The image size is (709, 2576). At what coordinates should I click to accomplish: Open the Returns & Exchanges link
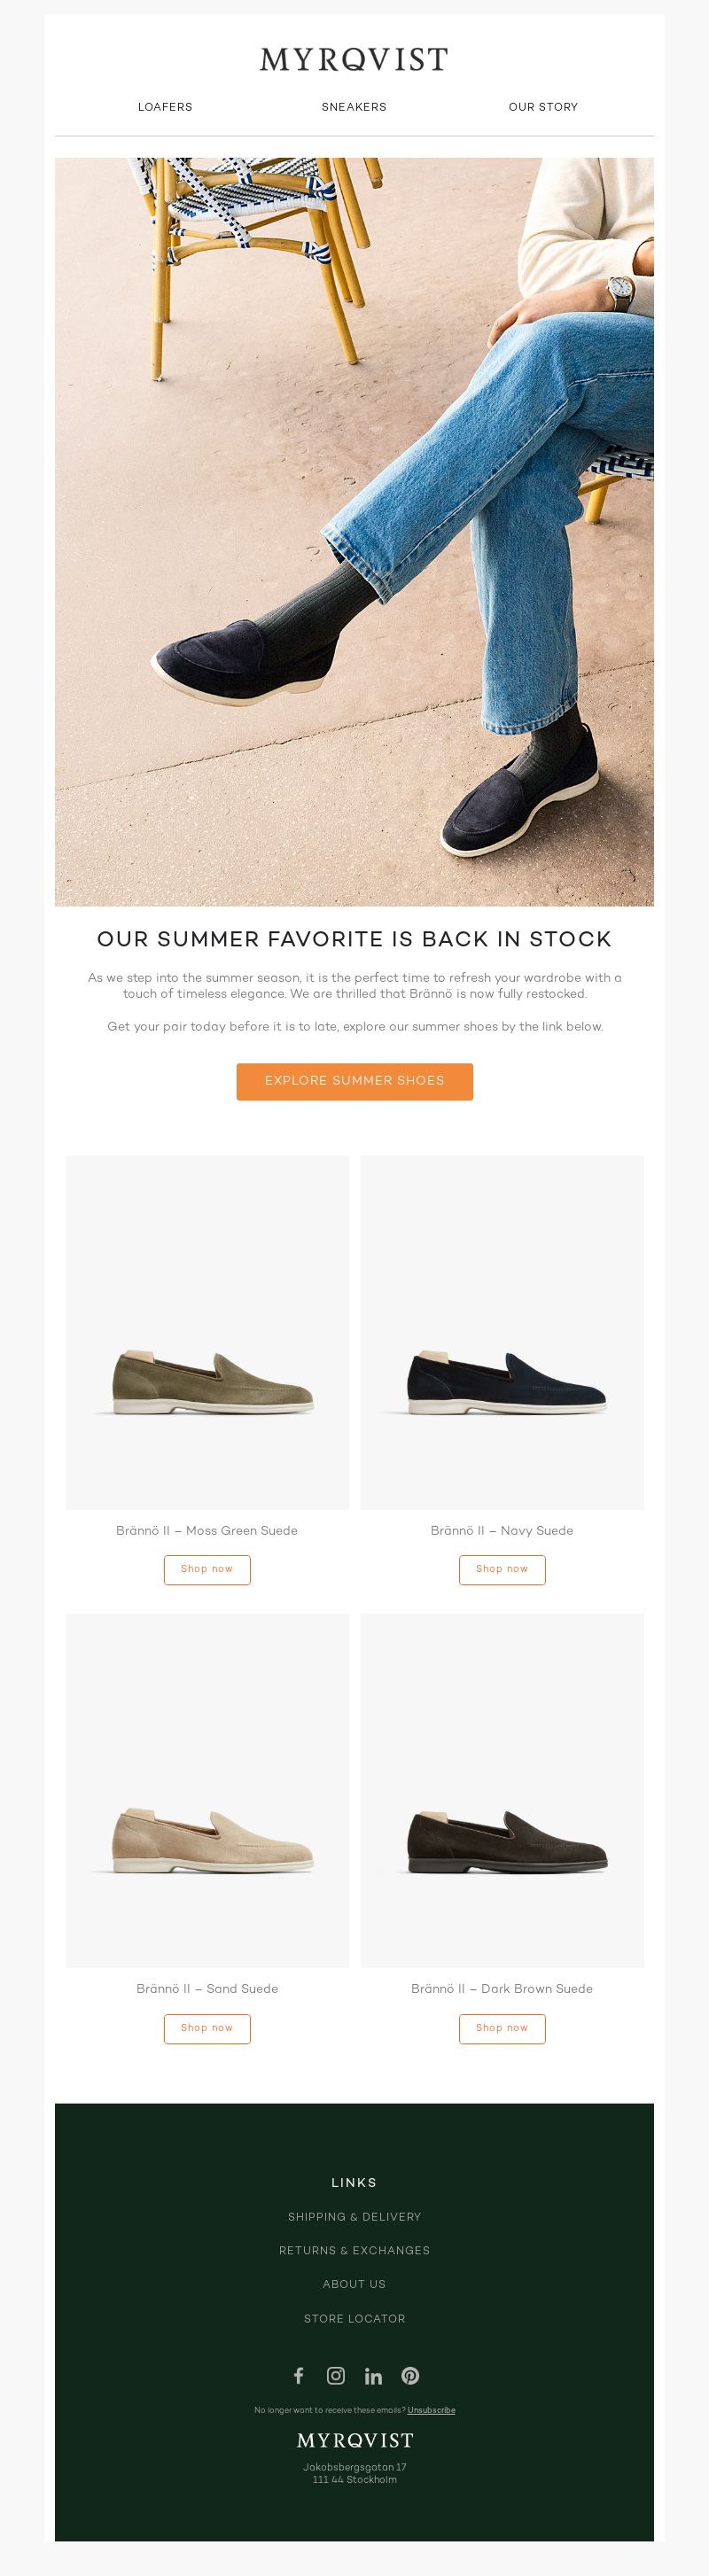pyautogui.click(x=354, y=2251)
